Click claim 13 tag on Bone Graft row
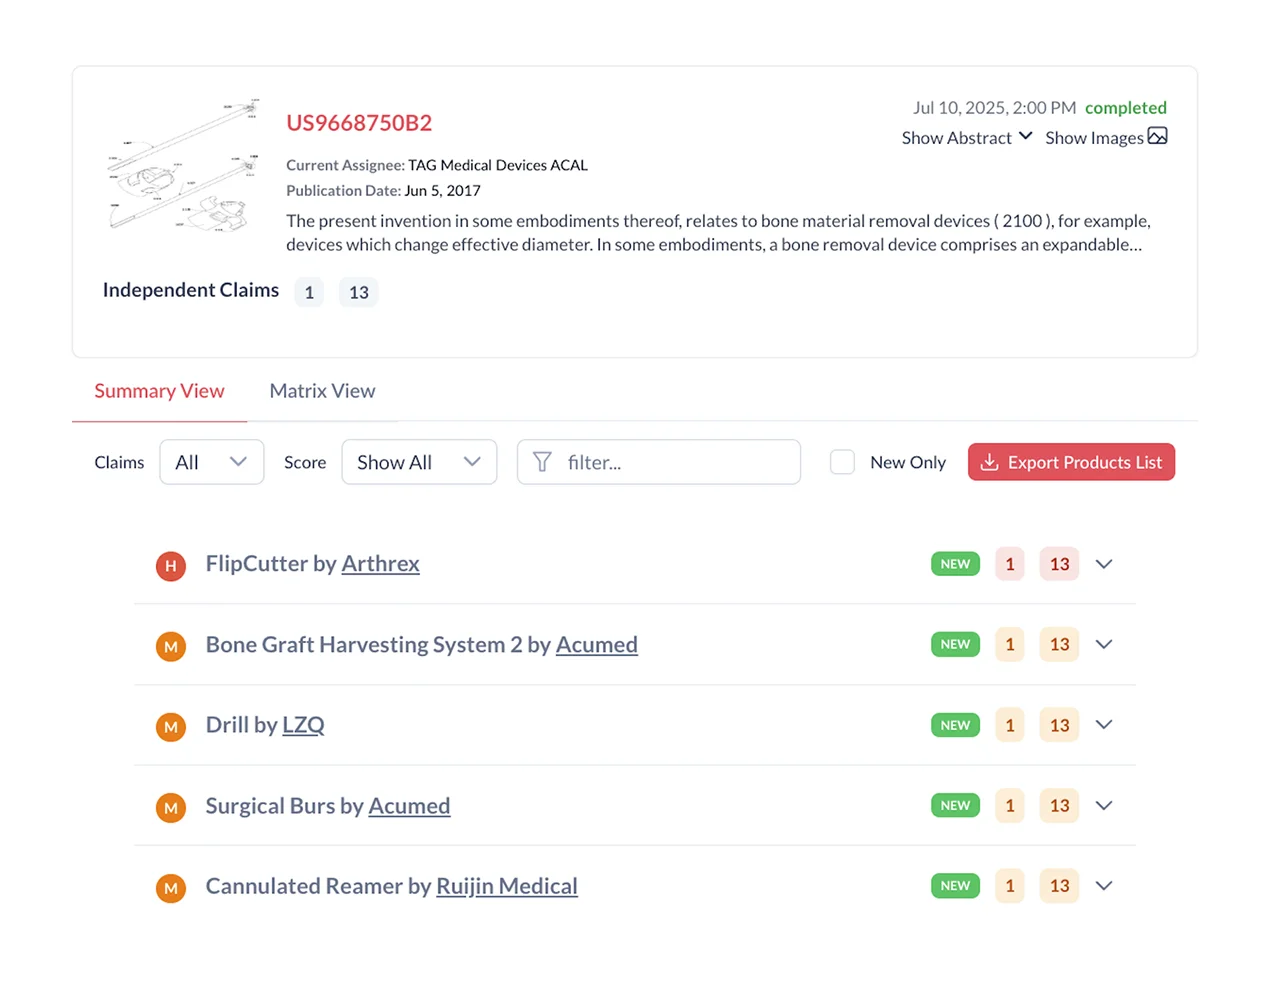 [1059, 645]
